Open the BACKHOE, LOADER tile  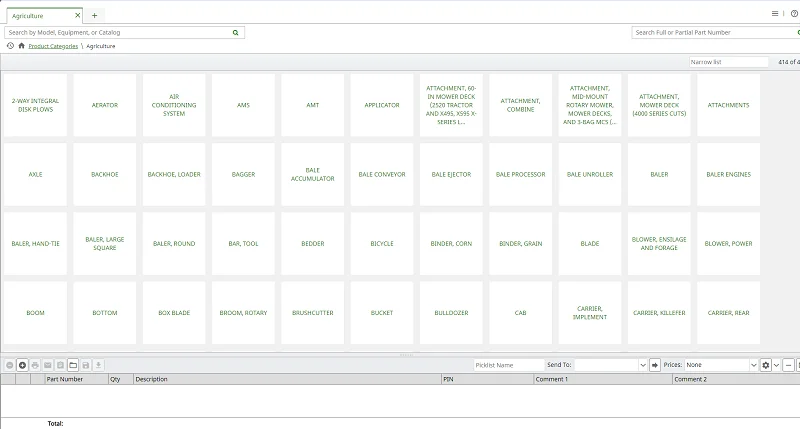[174, 174]
